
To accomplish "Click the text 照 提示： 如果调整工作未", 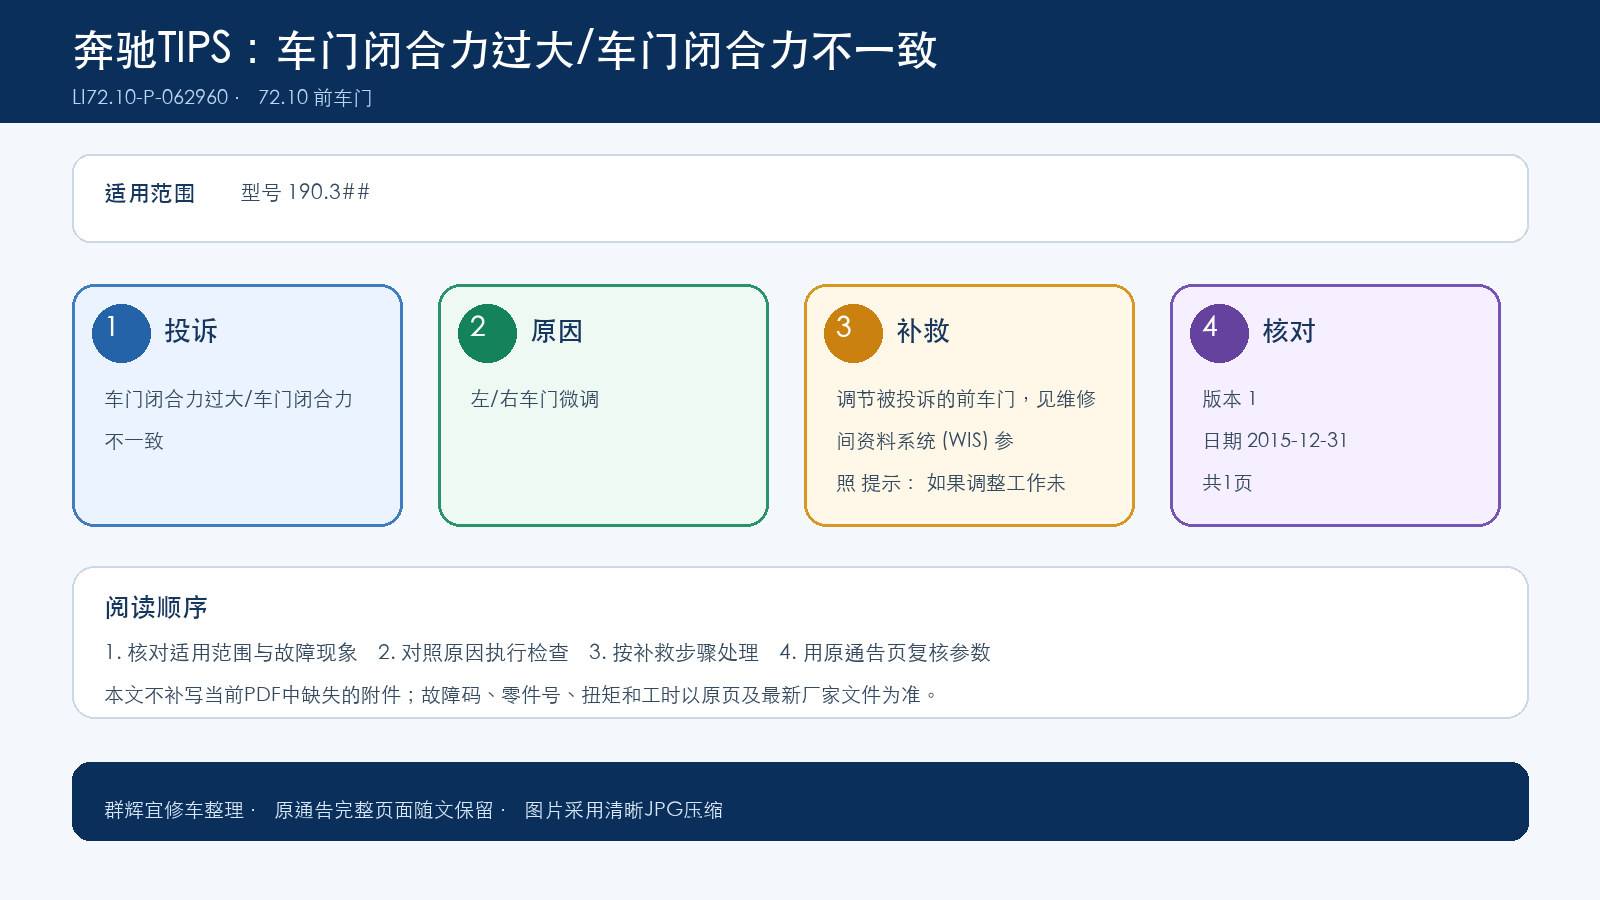I will pos(951,483).
